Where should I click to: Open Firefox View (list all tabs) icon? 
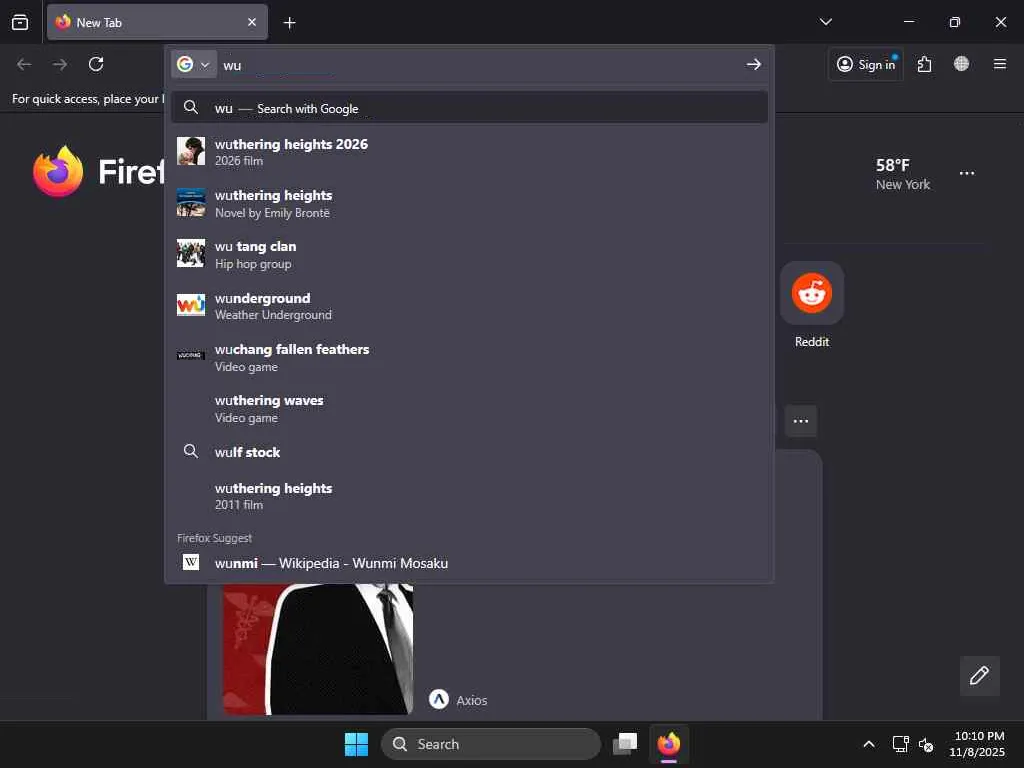pyautogui.click(x=20, y=22)
